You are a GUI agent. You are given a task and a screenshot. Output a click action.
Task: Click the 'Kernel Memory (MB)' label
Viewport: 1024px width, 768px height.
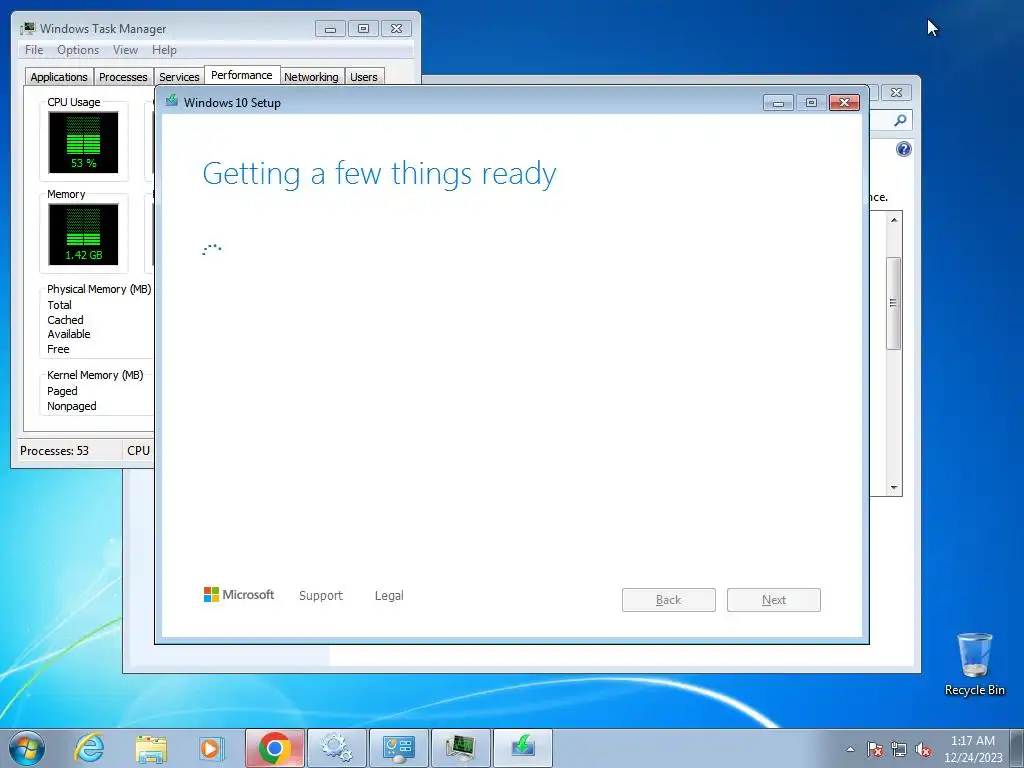pos(95,375)
